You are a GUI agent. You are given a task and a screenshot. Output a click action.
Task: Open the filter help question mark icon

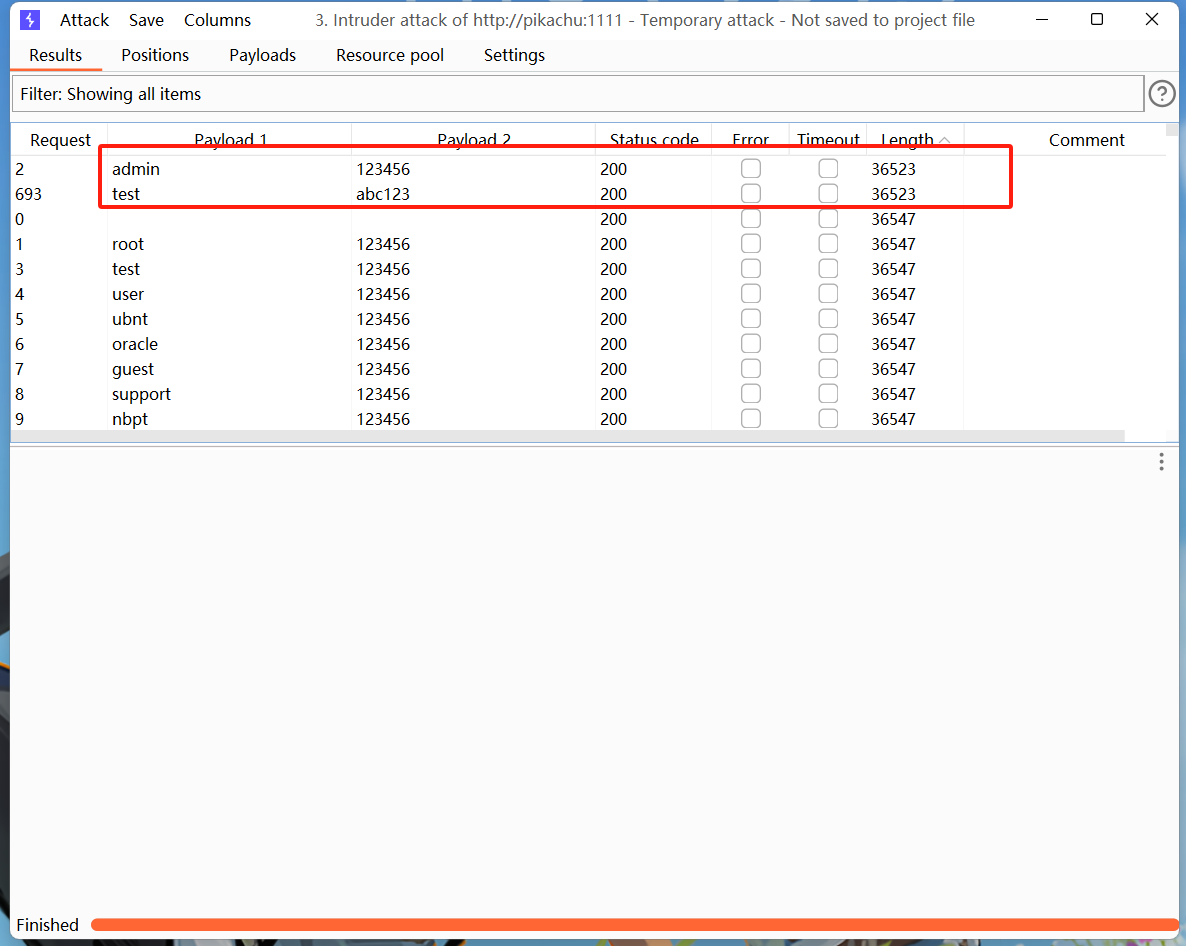click(1161, 94)
